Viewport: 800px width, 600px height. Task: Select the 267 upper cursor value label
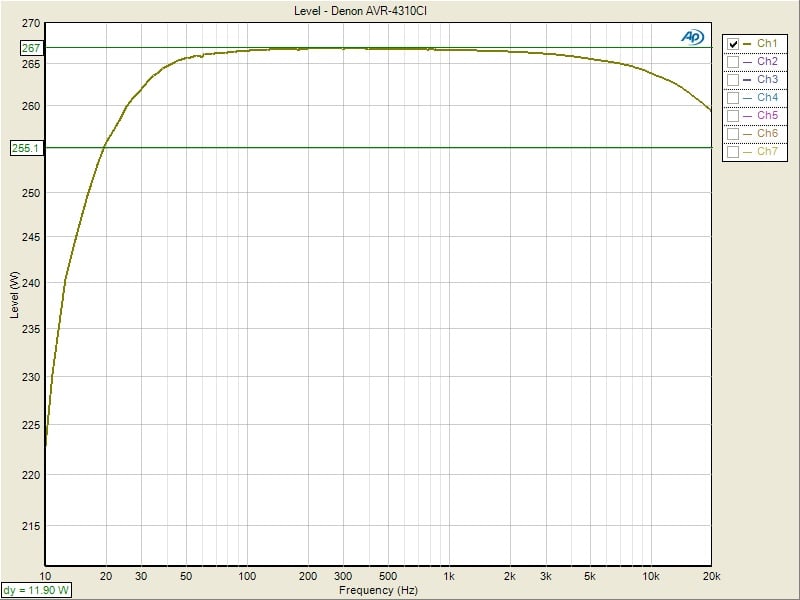tap(30, 48)
